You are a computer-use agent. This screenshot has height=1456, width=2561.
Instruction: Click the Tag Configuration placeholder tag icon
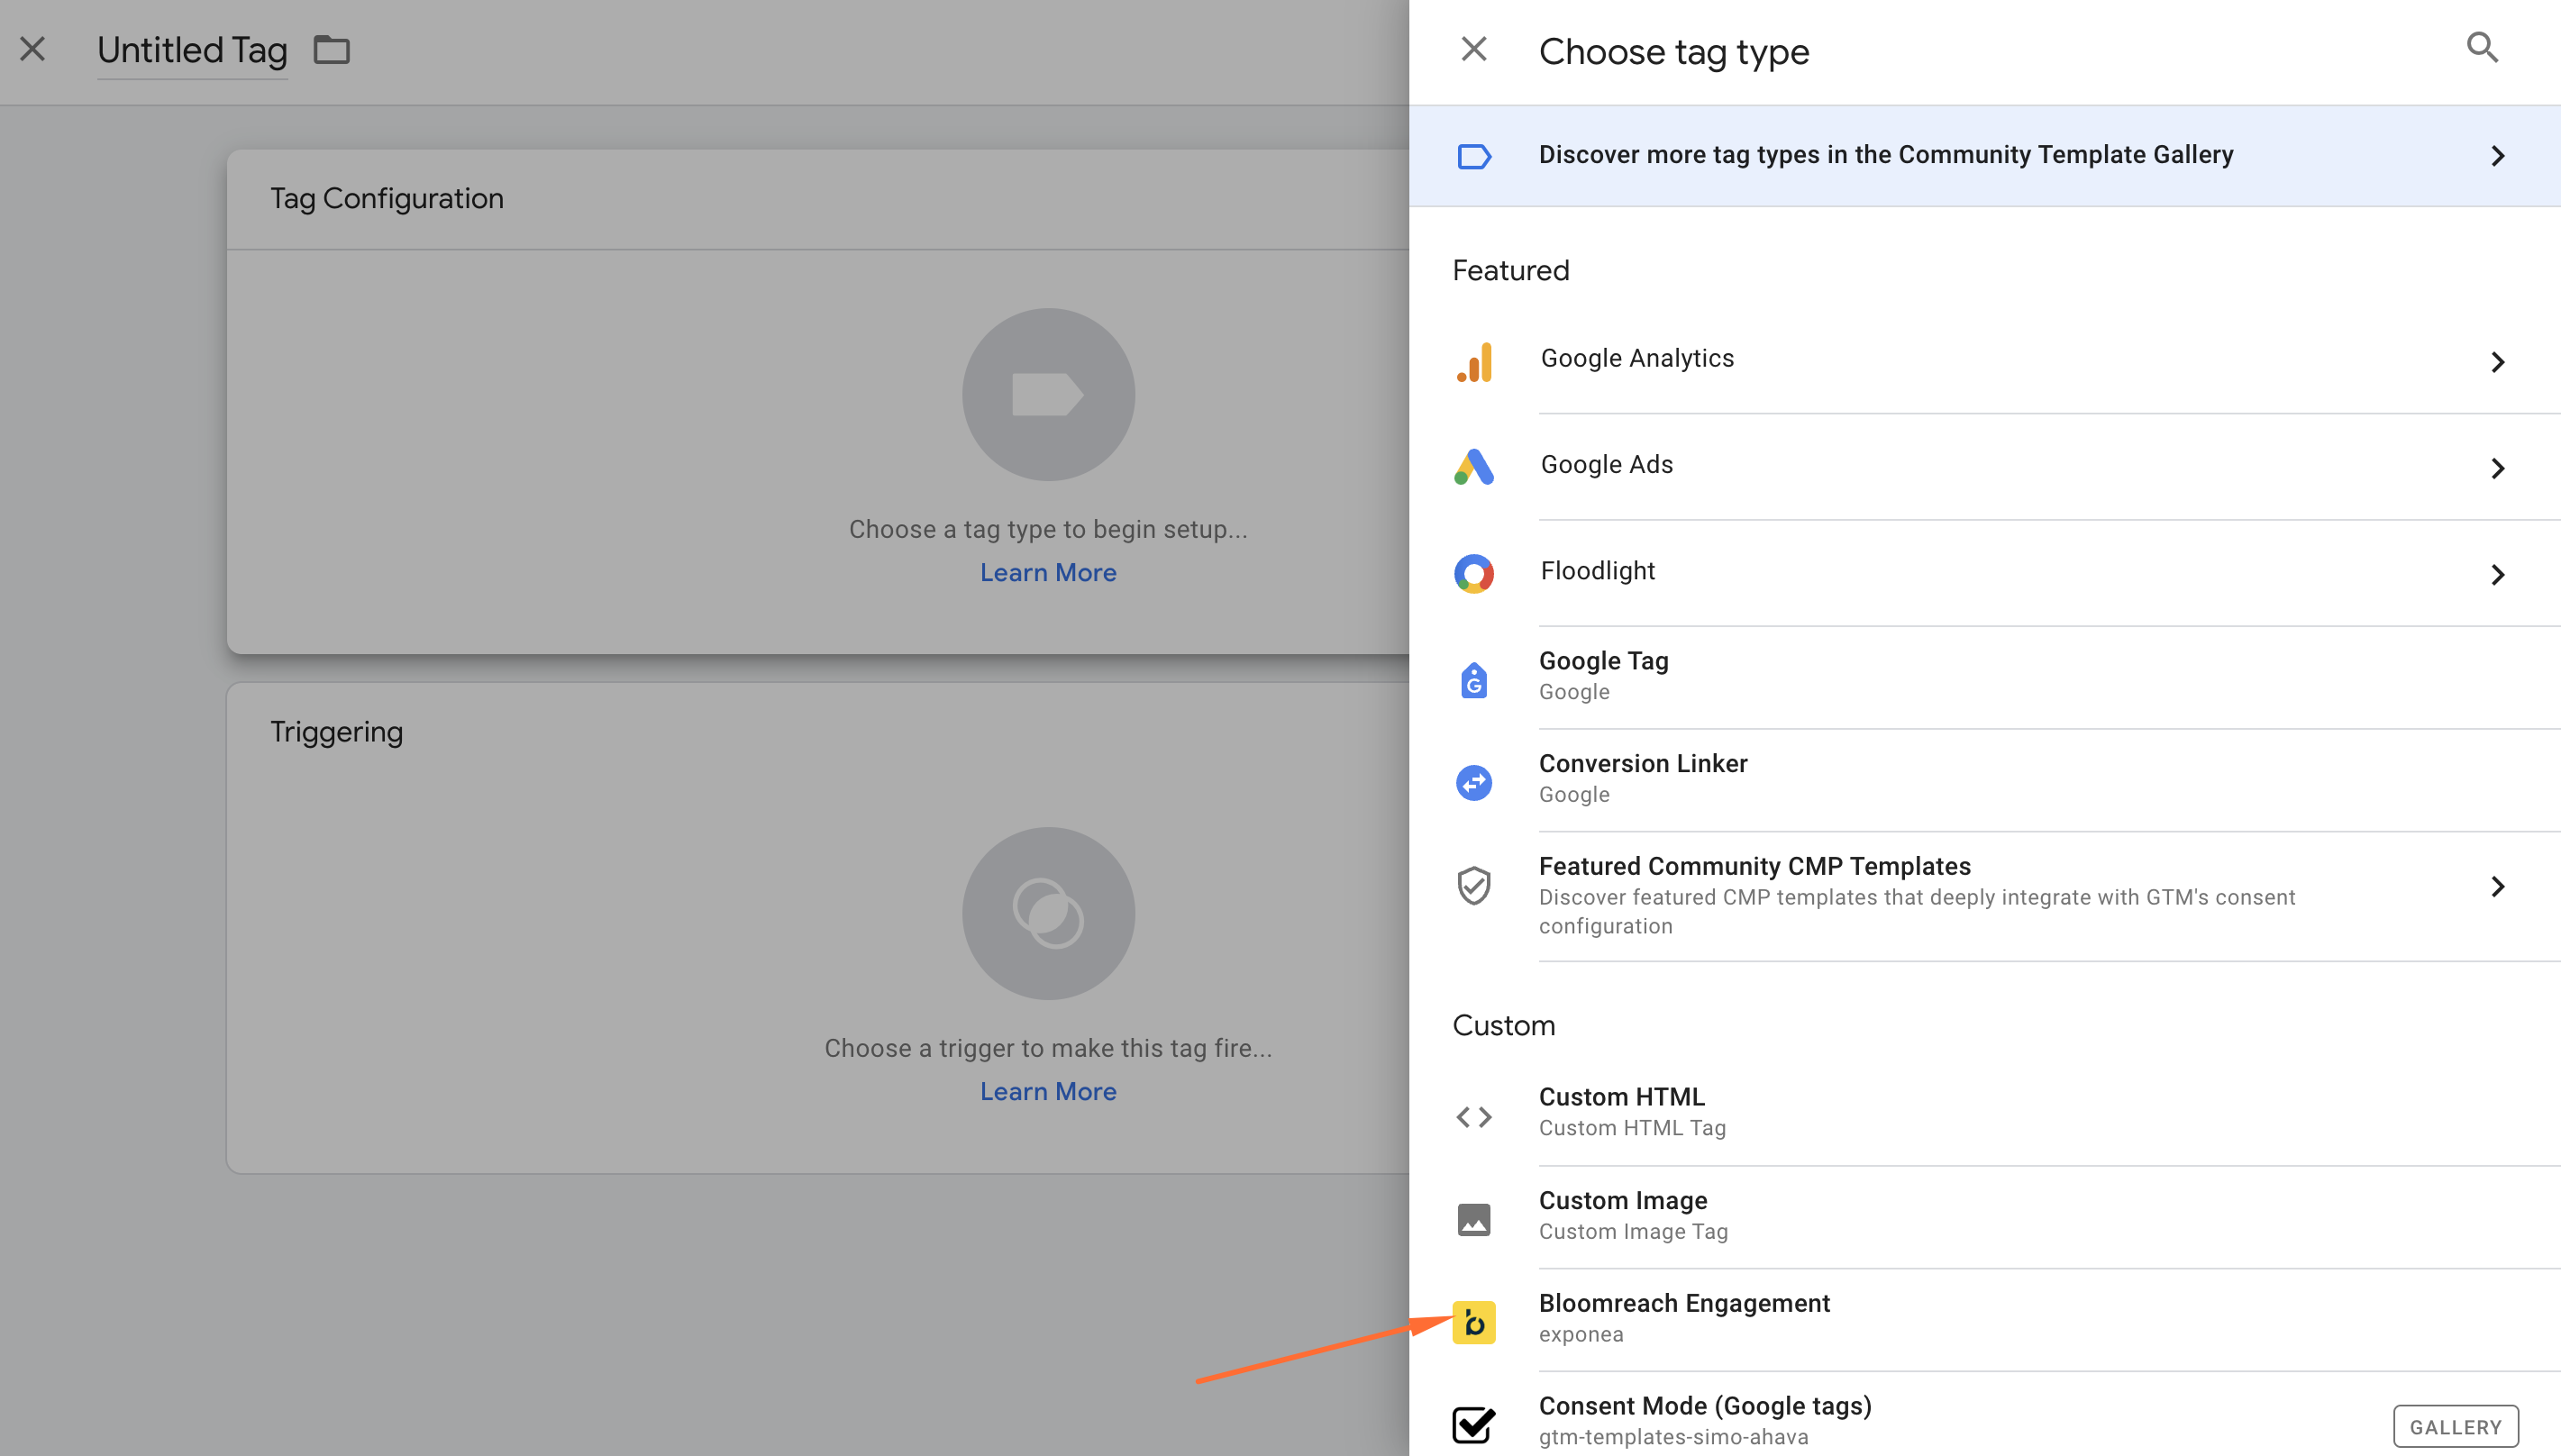(x=1048, y=394)
